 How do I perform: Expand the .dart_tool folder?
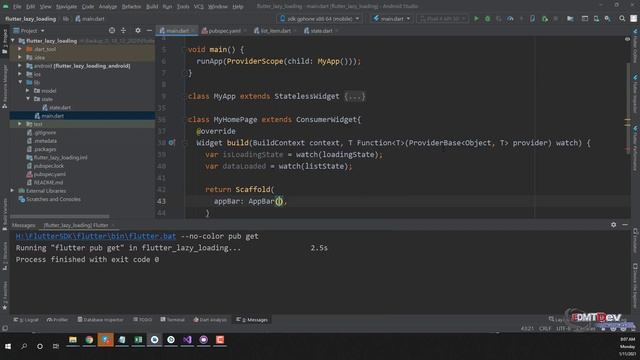[20, 49]
